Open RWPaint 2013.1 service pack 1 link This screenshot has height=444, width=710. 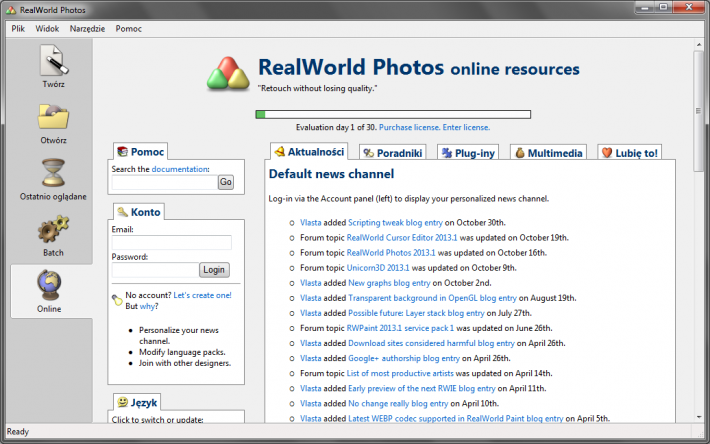coord(400,328)
